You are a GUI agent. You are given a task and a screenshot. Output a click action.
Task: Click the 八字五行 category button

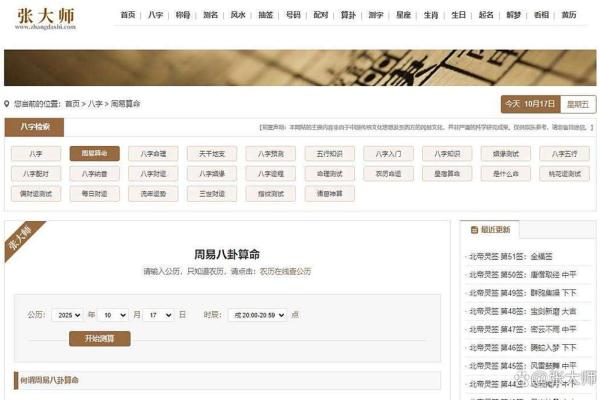point(564,154)
